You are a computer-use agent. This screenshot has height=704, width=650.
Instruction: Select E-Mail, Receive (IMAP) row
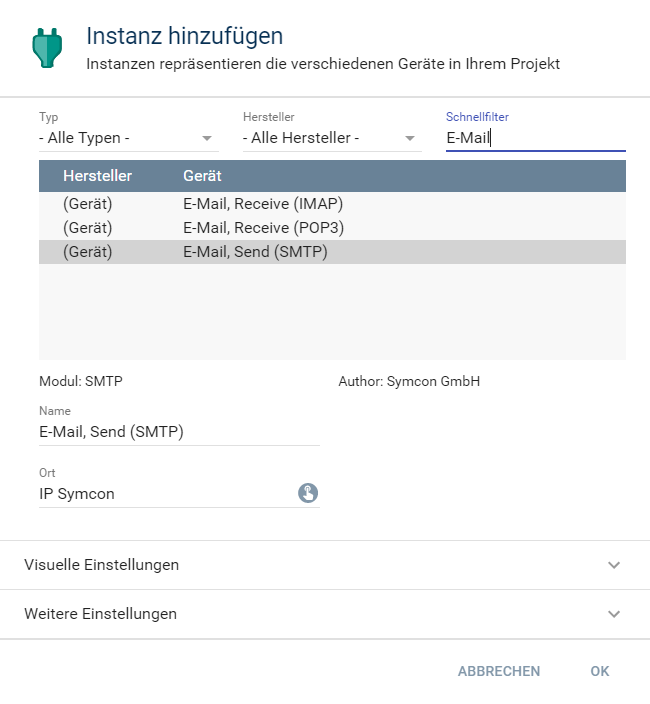pyautogui.click(x=332, y=204)
